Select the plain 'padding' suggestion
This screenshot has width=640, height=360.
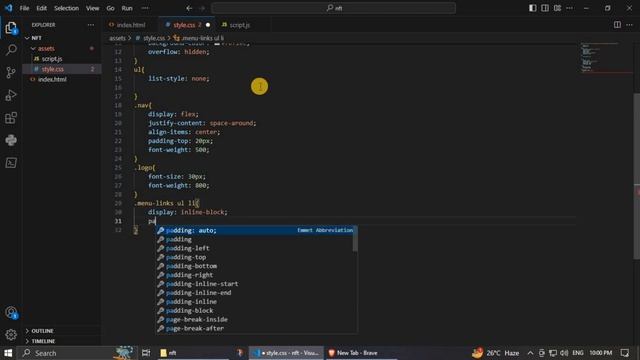pyautogui.click(x=255, y=240)
